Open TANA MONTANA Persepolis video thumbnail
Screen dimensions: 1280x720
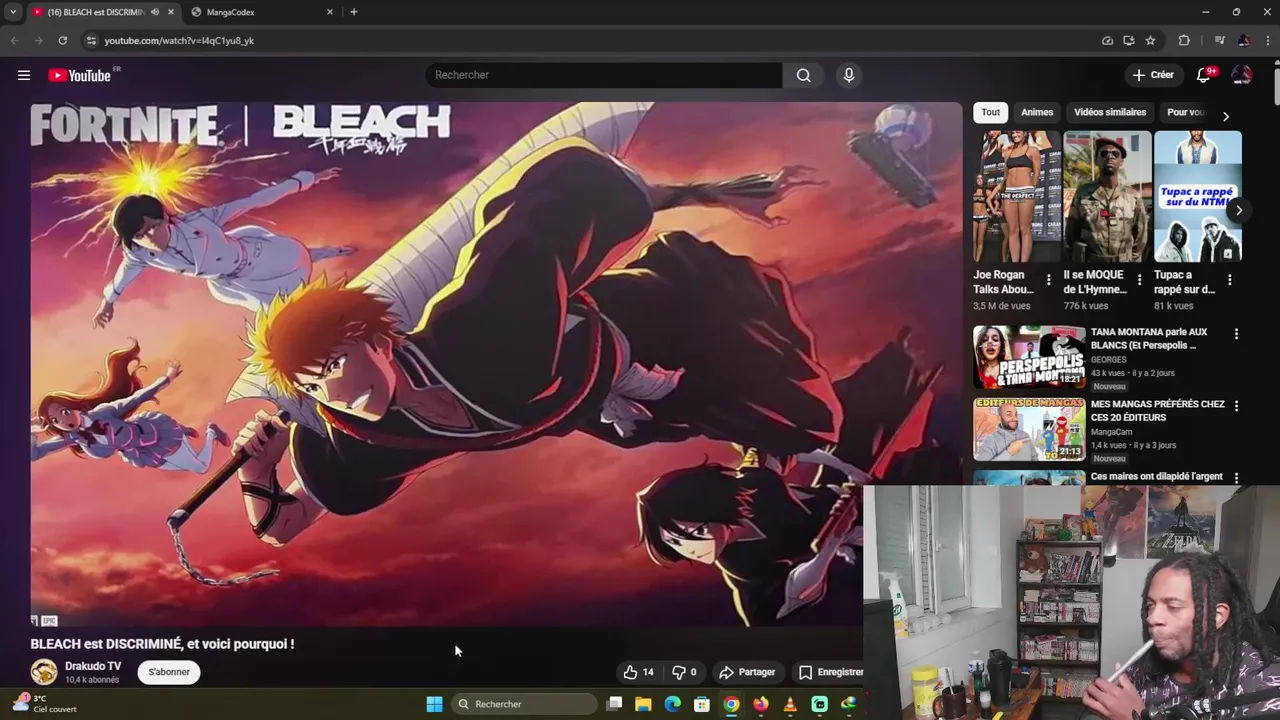[1029, 357]
